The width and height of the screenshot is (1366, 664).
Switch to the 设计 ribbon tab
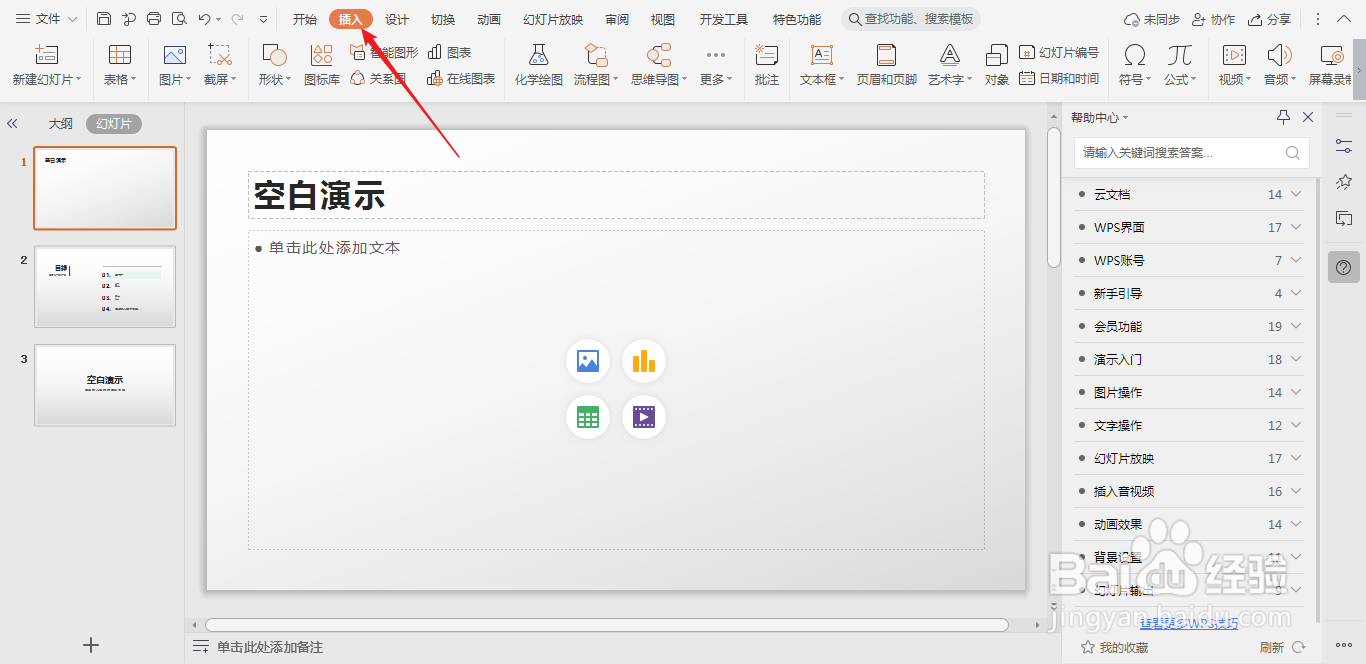tap(397, 19)
